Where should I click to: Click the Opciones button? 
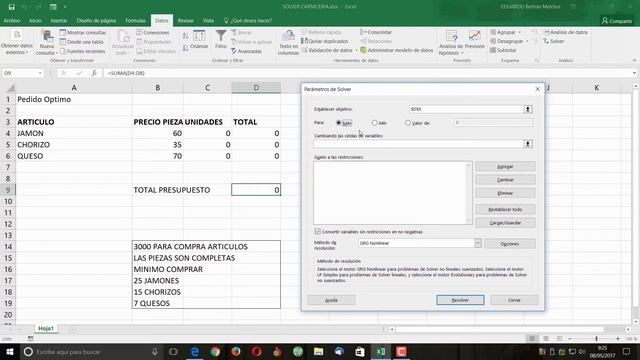[510, 244]
